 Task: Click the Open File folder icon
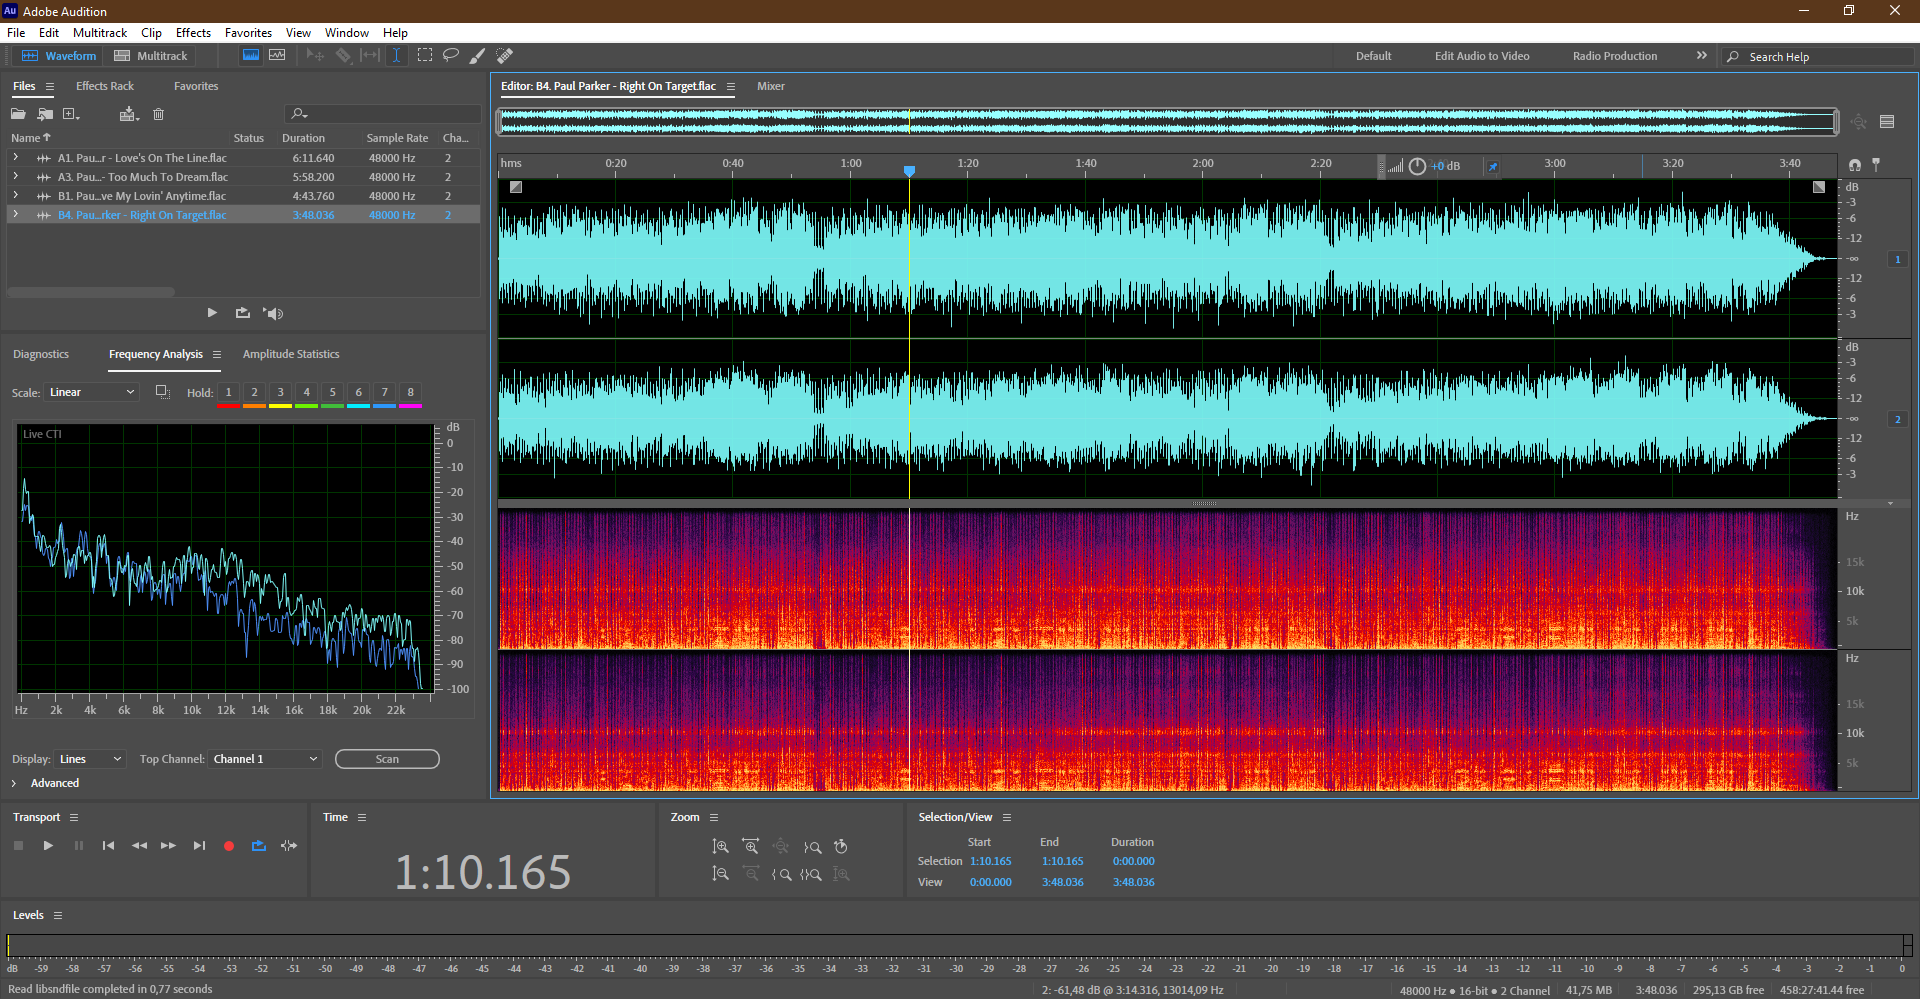18,114
